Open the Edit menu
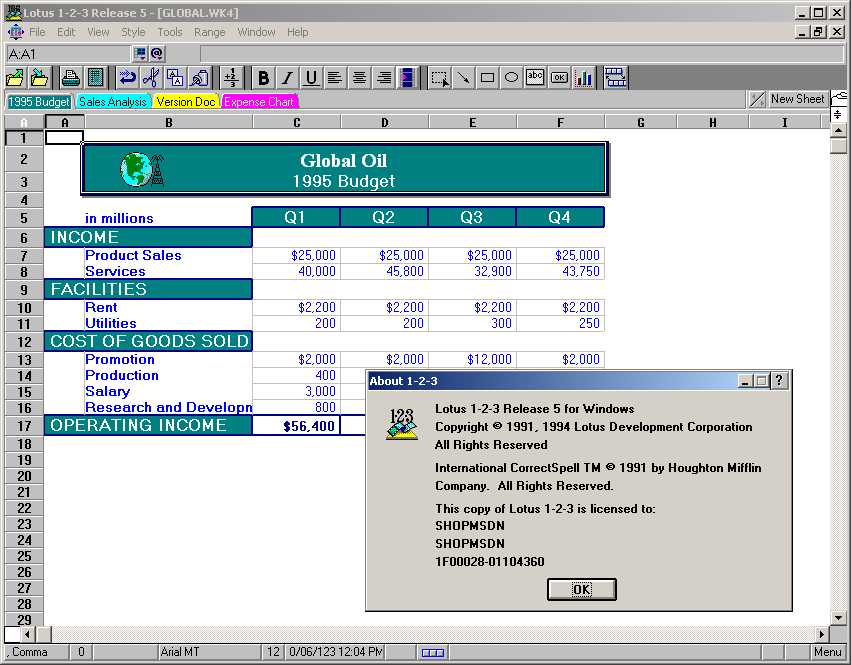The image size is (851, 665). pyautogui.click(x=66, y=32)
